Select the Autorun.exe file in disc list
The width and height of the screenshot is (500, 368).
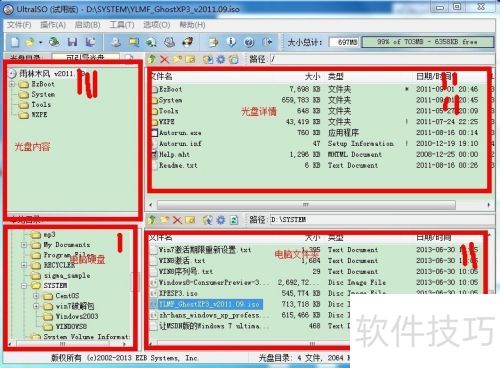[180, 133]
